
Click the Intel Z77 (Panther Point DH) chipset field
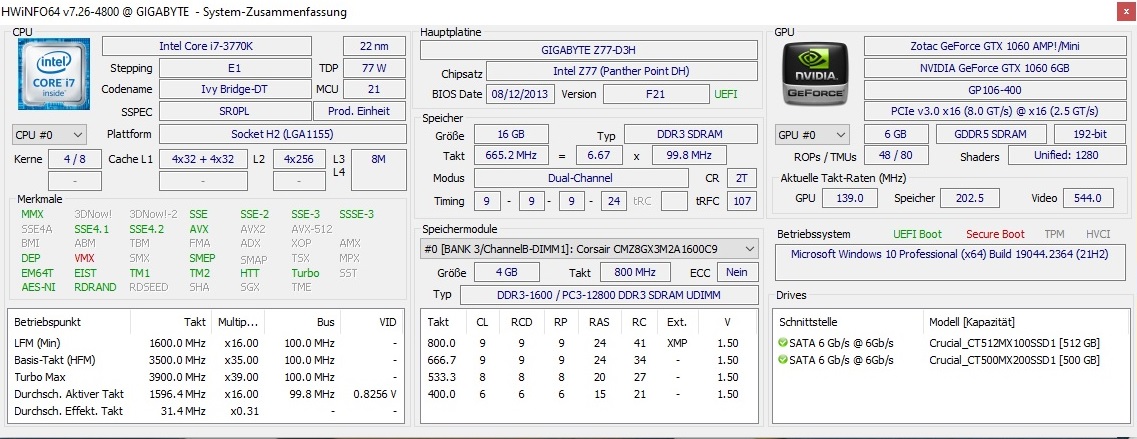(621, 71)
